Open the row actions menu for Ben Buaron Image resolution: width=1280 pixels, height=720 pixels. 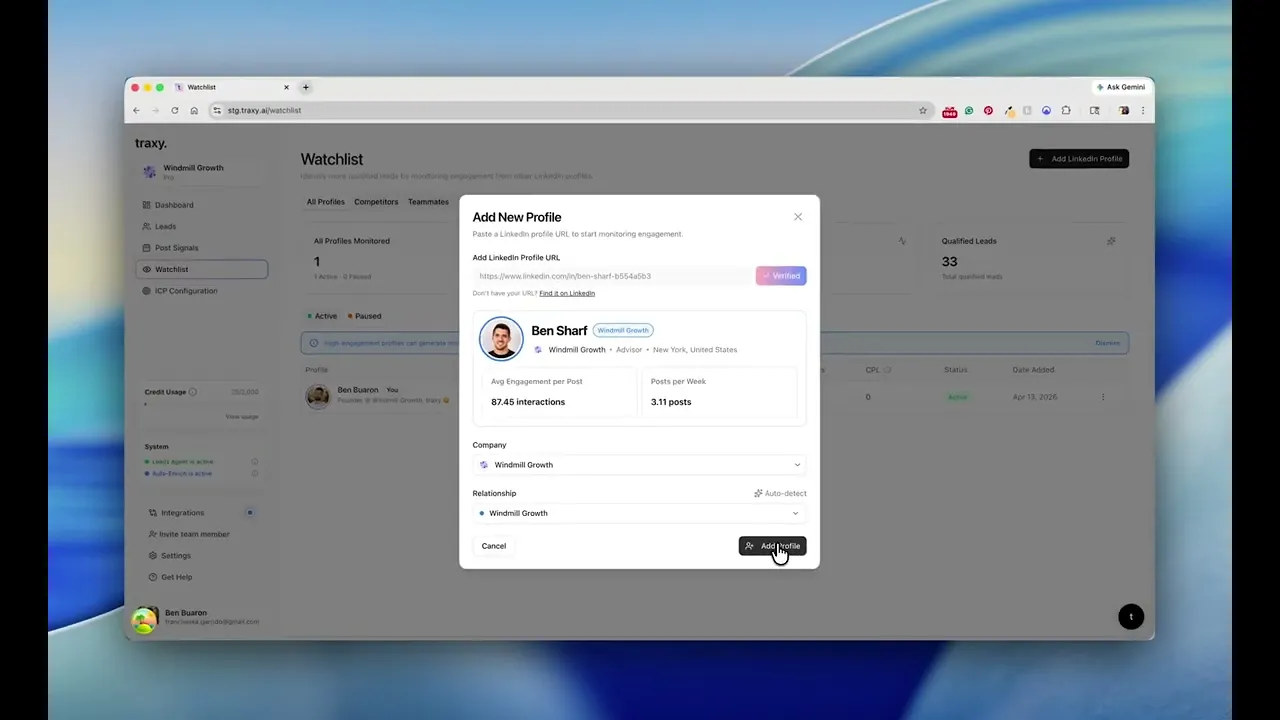[x=1103, y=397]
